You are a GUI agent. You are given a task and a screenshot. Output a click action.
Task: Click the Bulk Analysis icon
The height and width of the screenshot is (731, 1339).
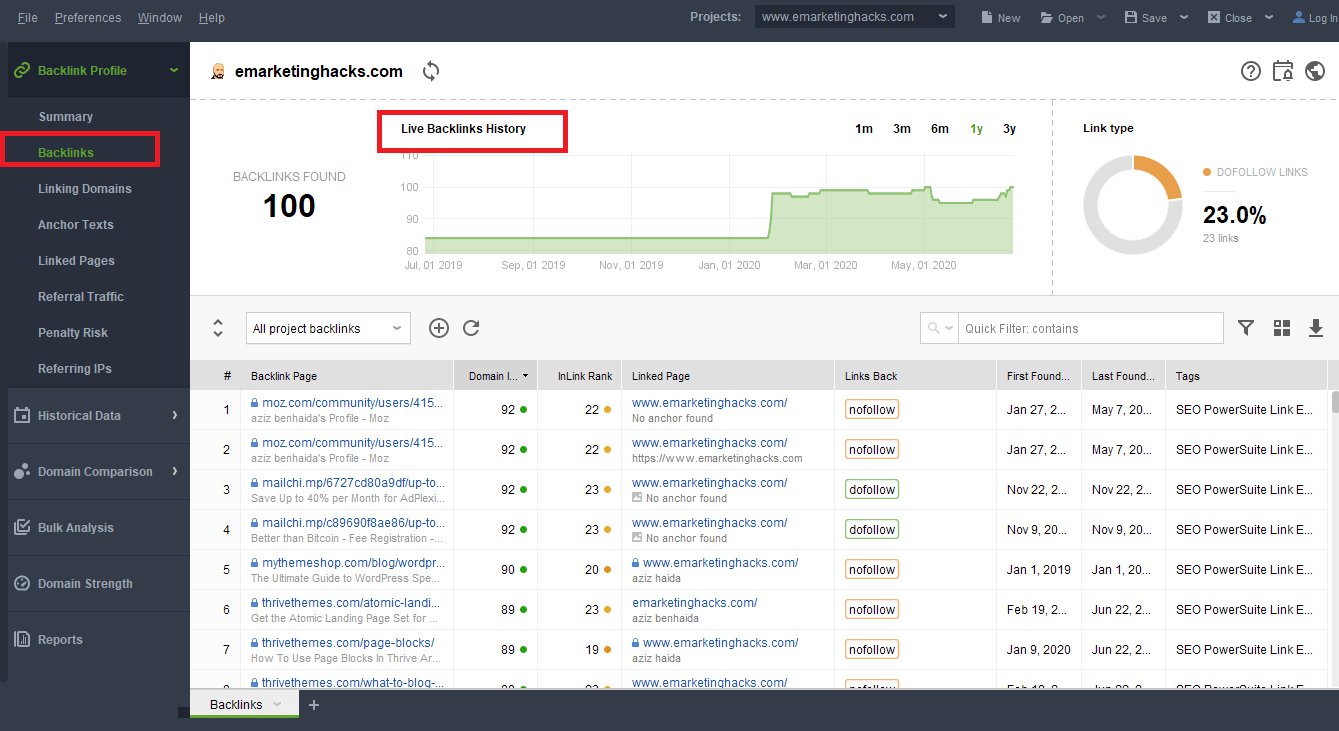coord(22,527)
